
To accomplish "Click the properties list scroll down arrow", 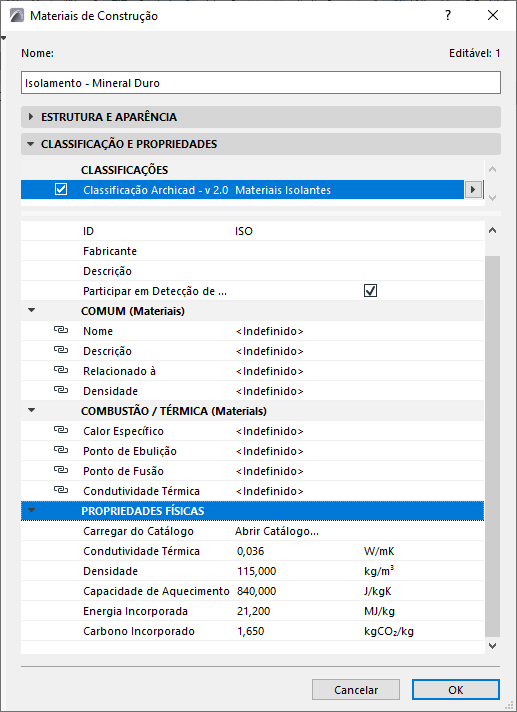I will (x=492, y=646).
